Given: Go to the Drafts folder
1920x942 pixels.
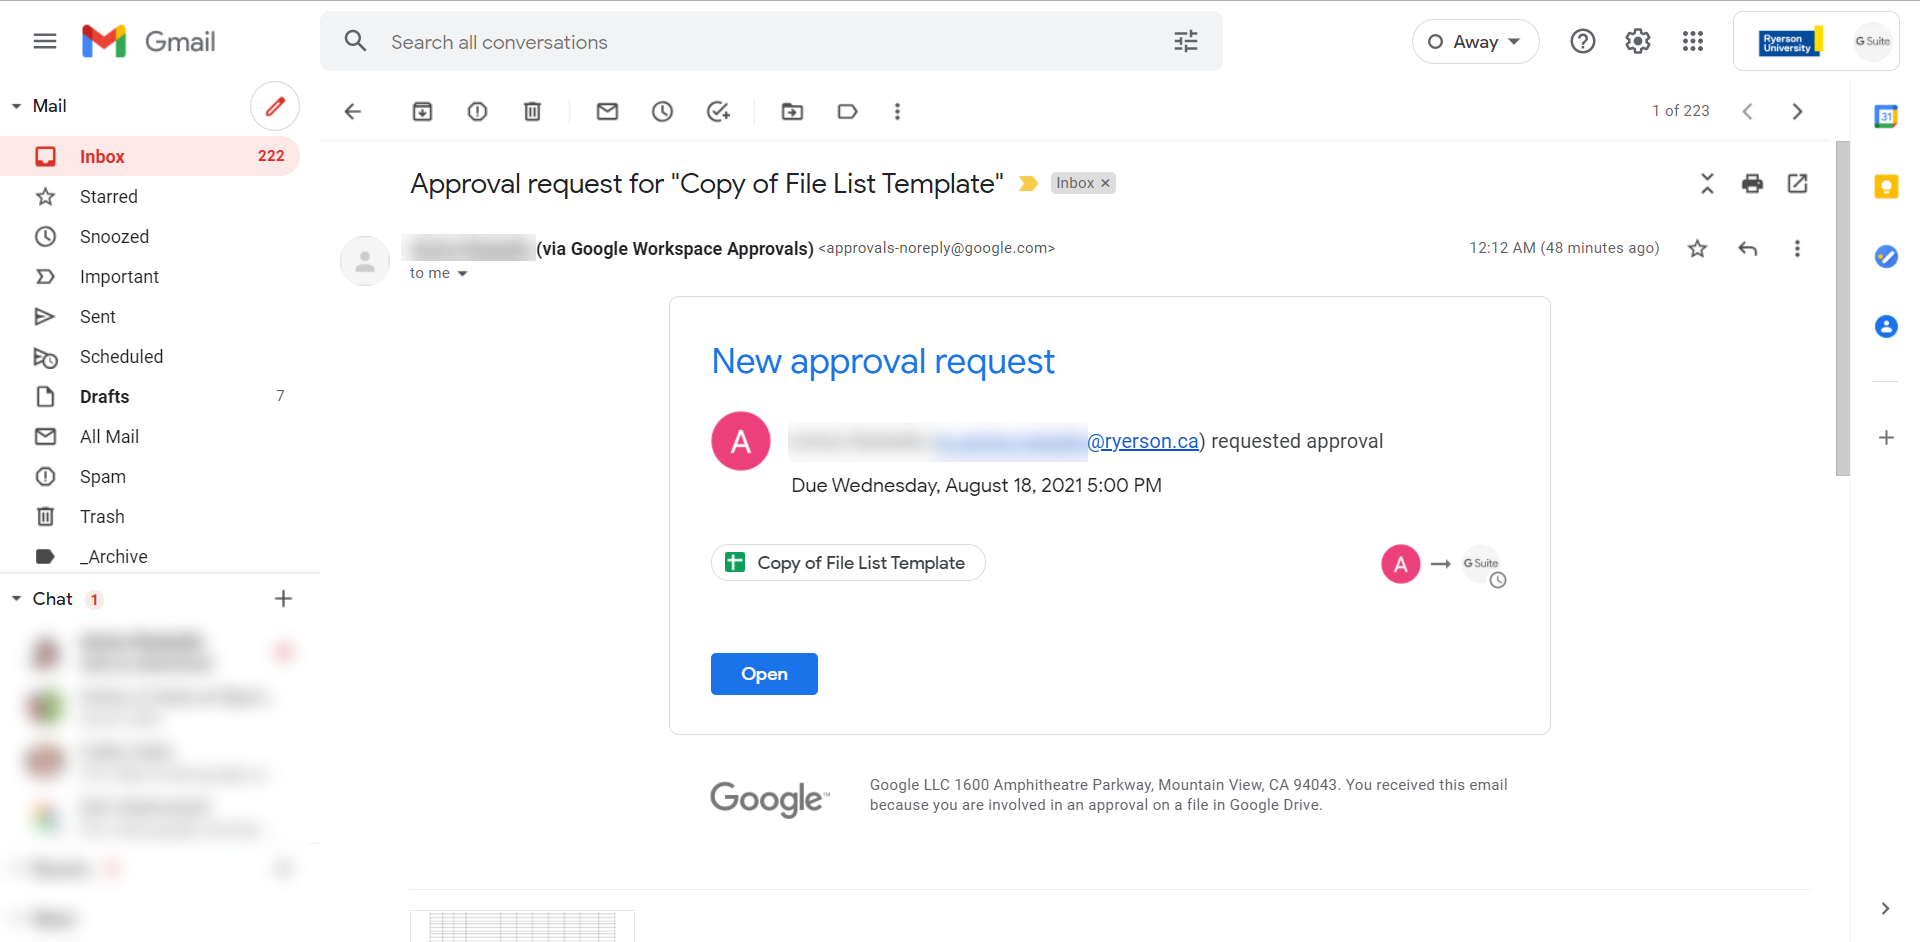Looking at the screenshot, I should coord(104,396).
